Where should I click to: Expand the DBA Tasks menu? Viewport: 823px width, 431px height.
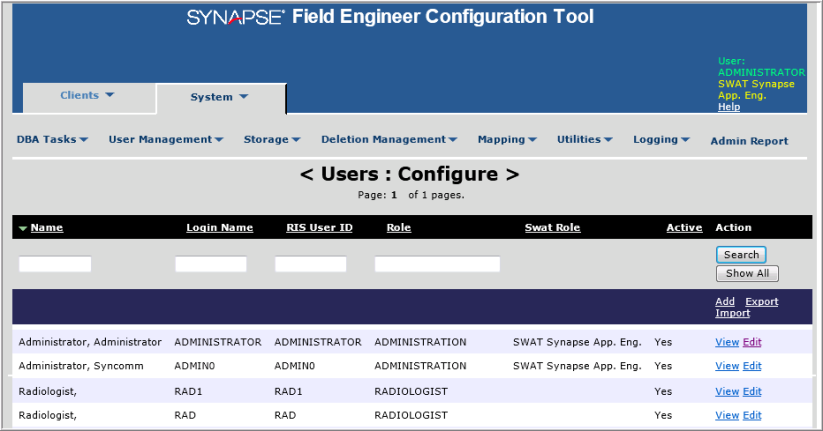point(52,140)
